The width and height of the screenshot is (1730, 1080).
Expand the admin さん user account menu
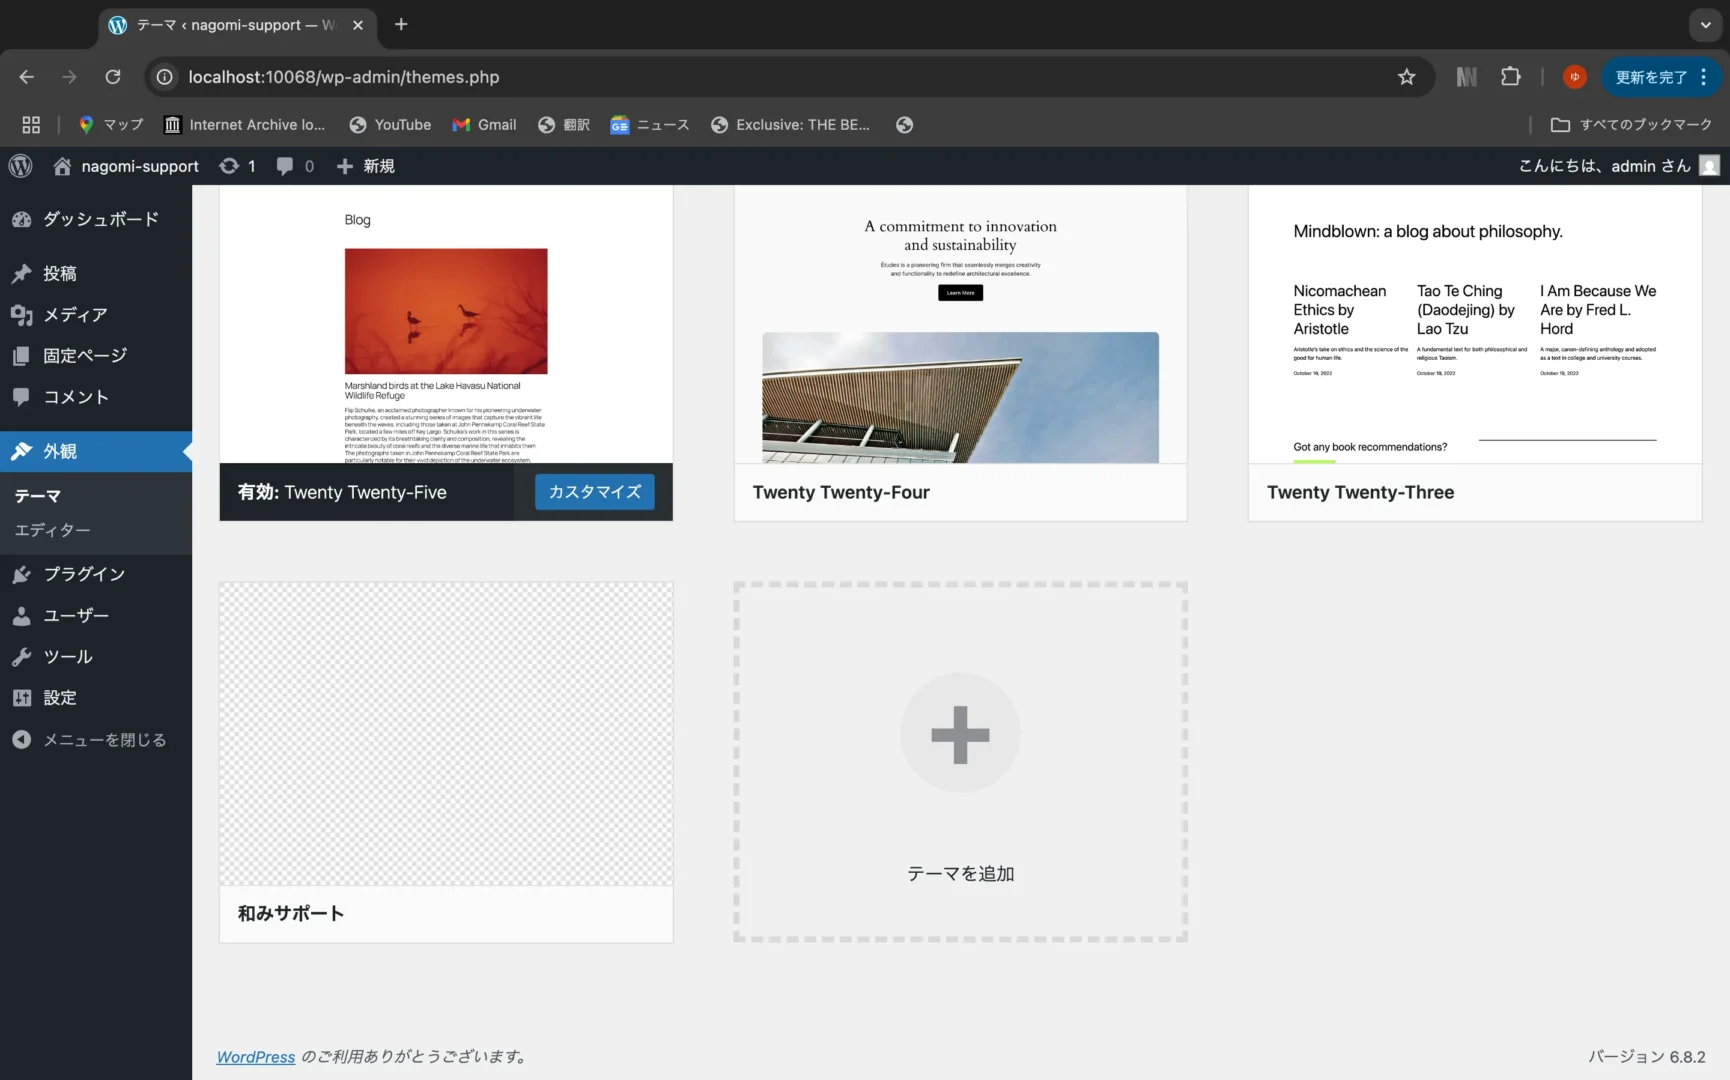[1616, 166]
